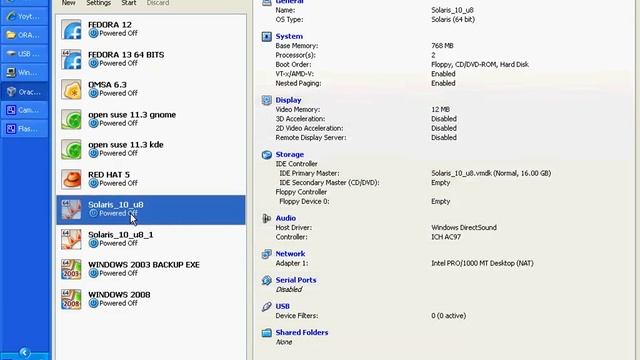
Task: Click the Solaris_10_u8_1 VM icon
Action: click(x=71, y=240)
